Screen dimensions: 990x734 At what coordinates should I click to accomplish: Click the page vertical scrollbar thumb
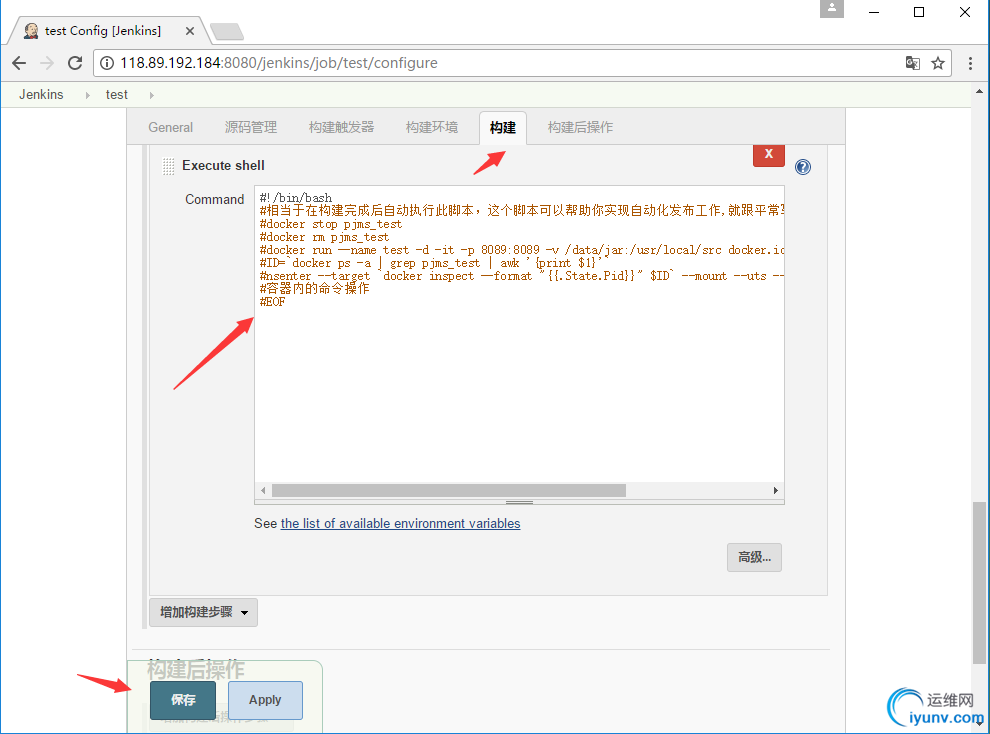979,583
